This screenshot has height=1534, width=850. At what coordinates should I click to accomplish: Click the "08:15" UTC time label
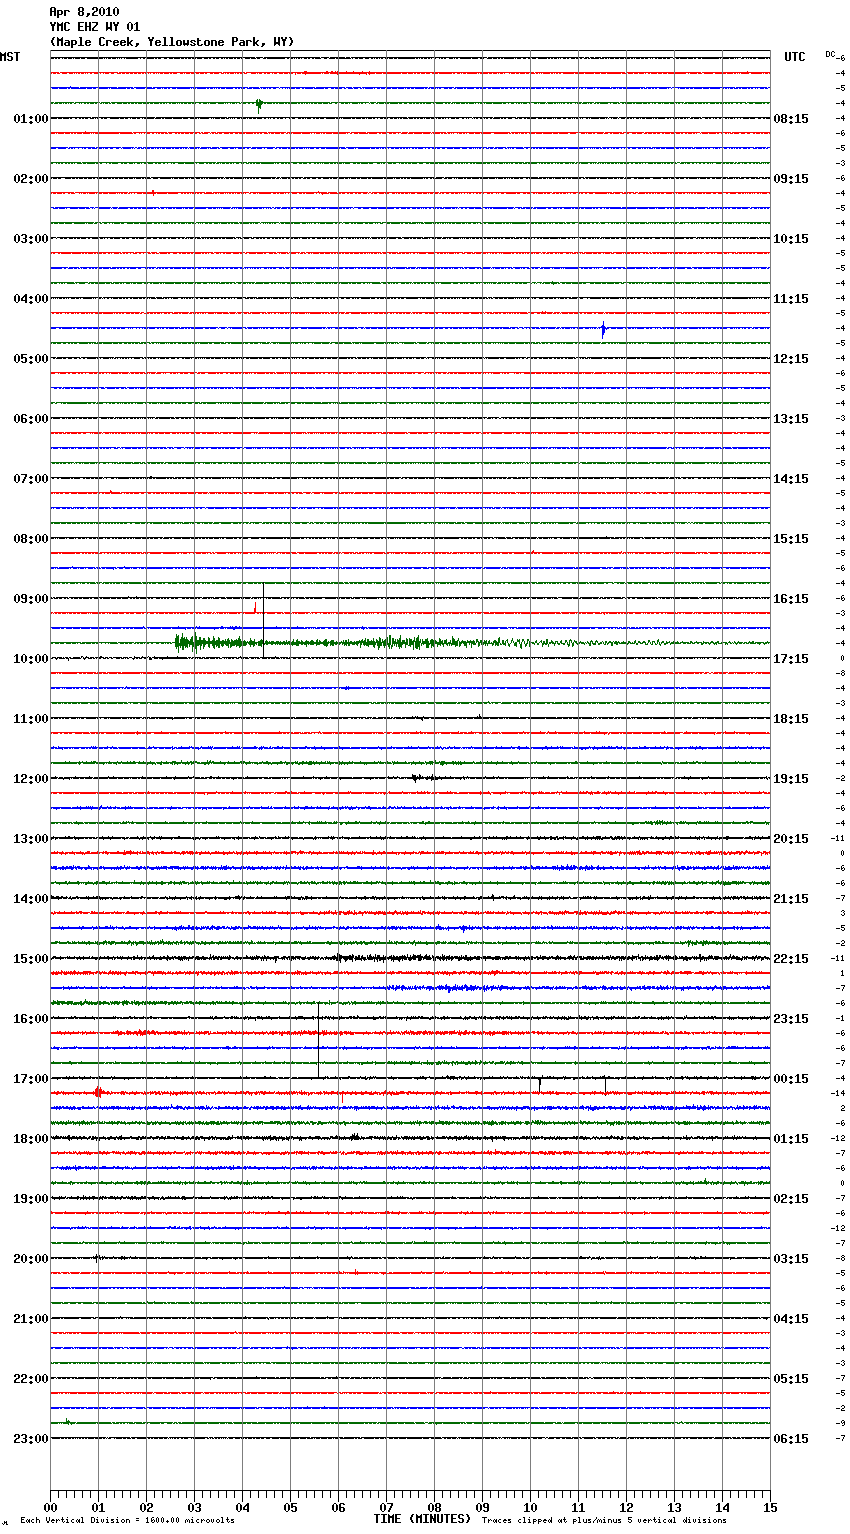point(791,119)
